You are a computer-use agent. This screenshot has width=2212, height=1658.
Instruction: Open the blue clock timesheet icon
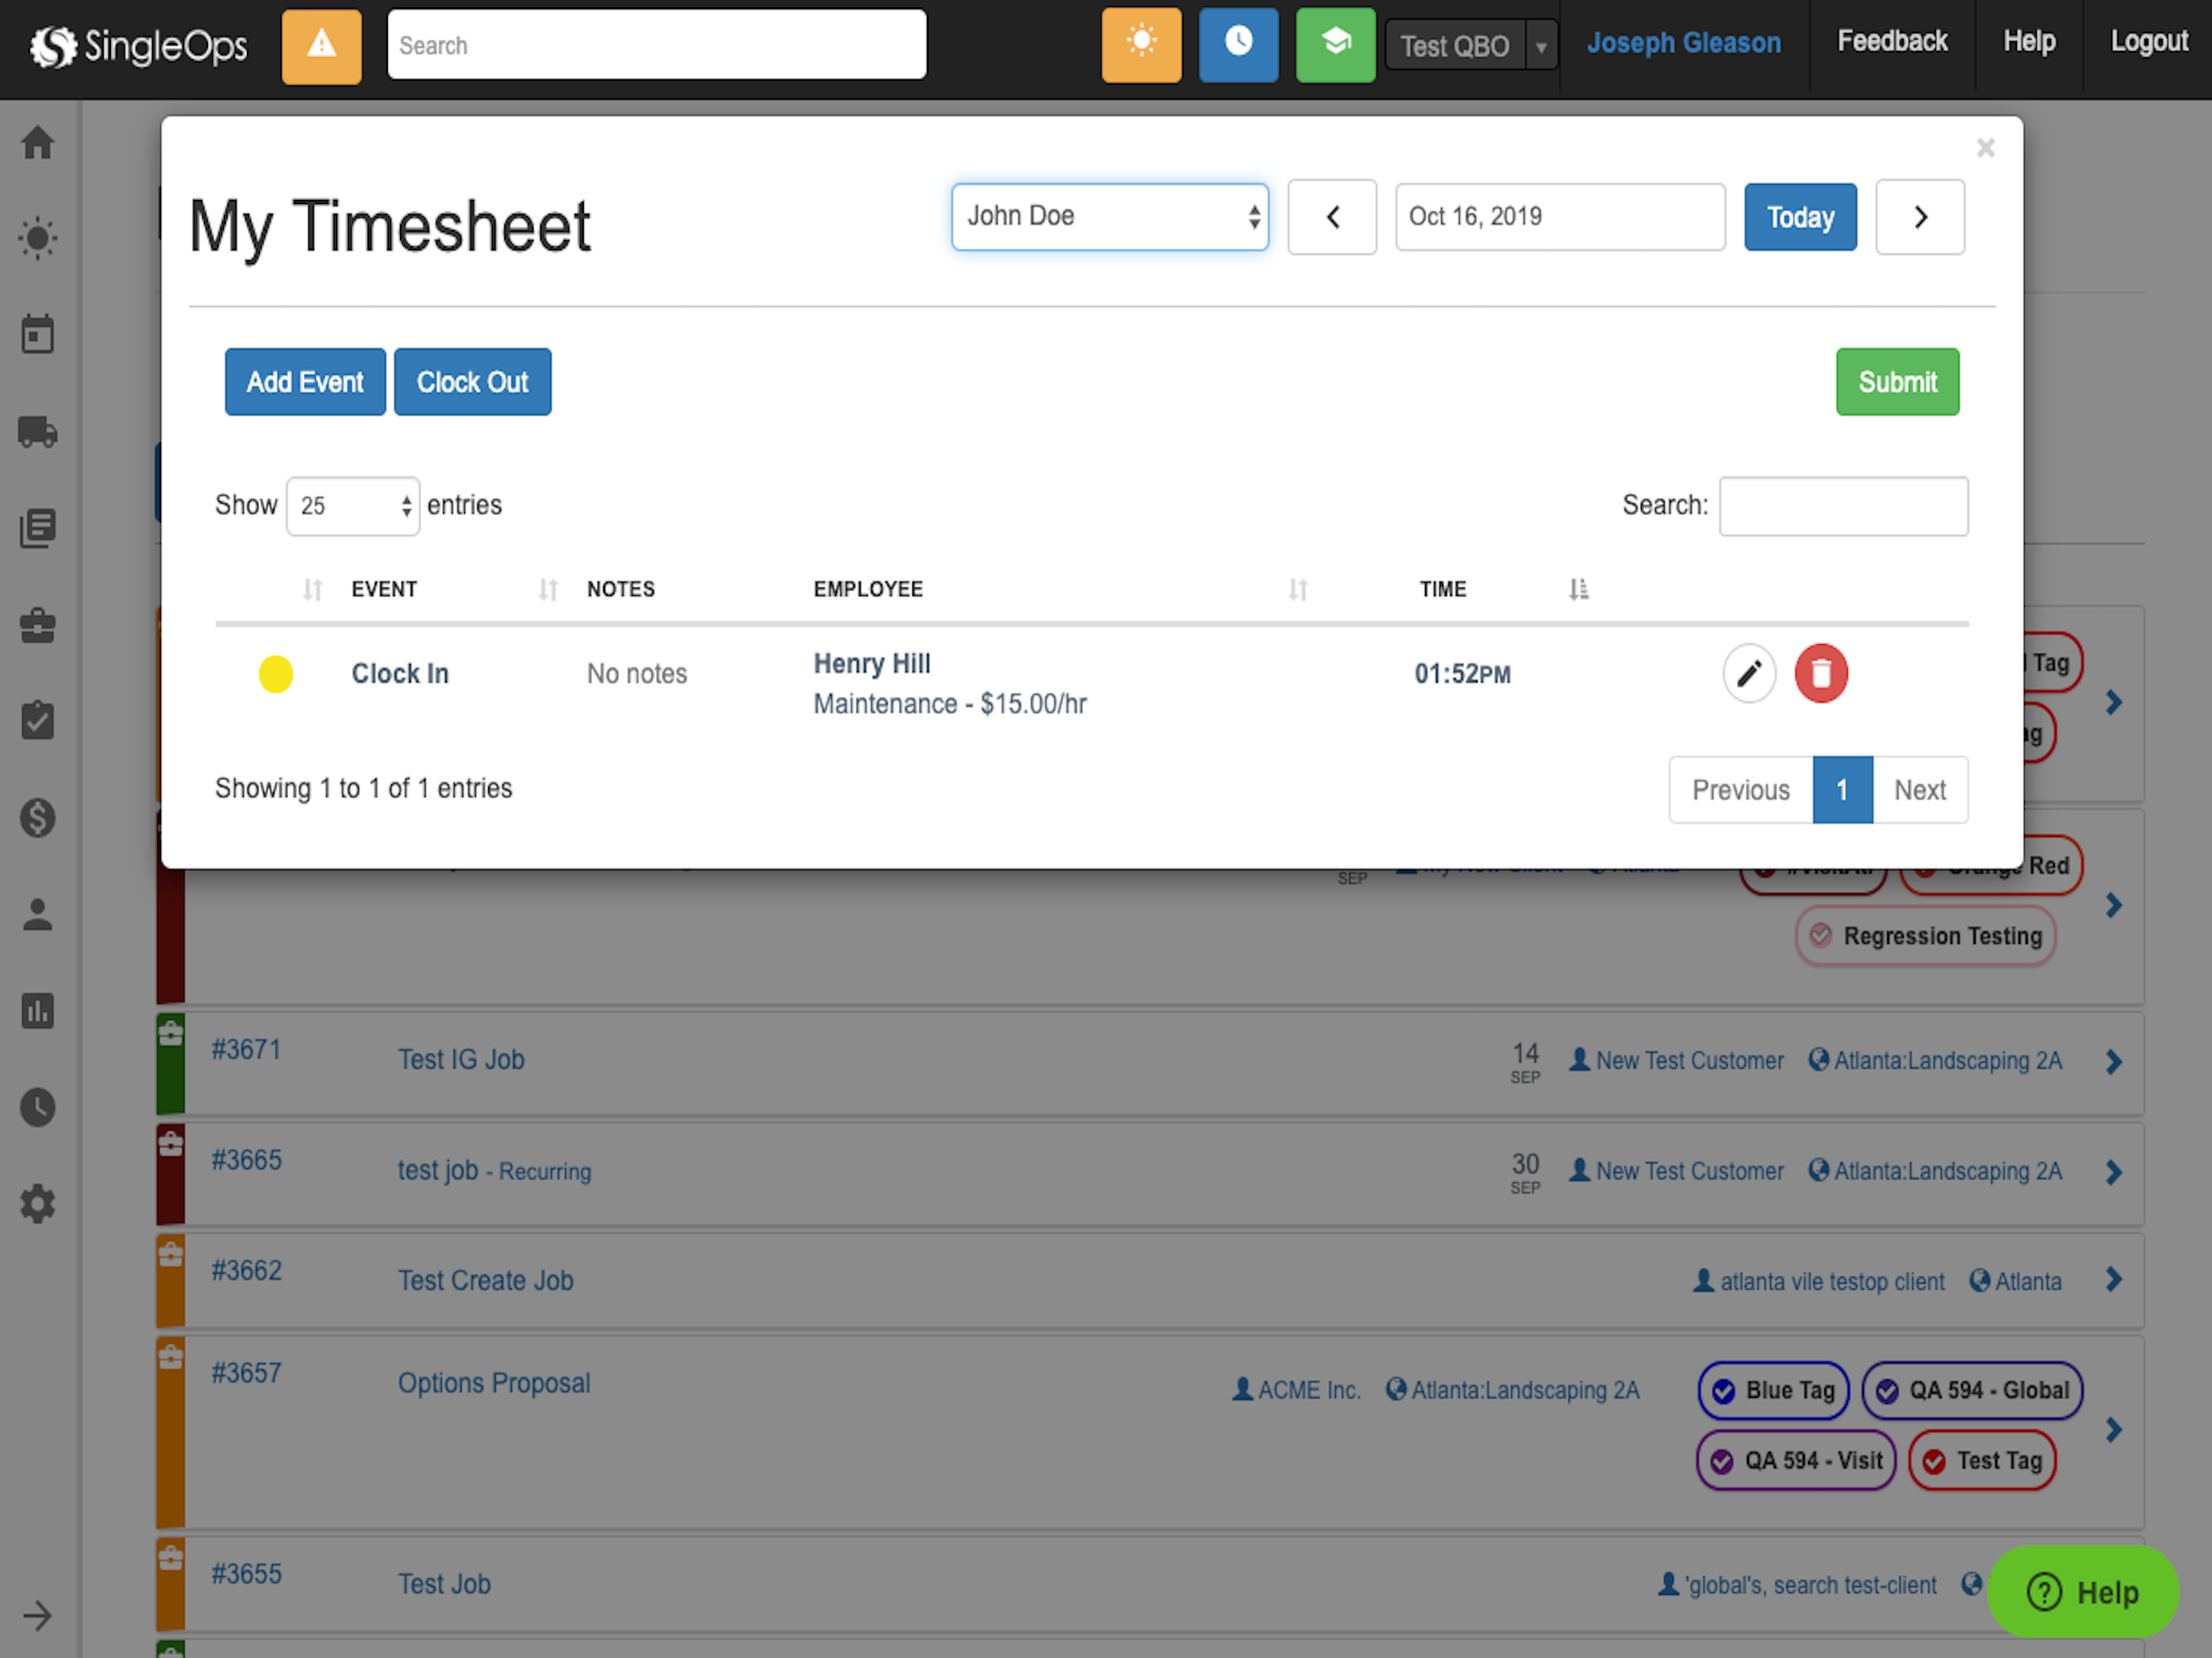click(1238, 45)
